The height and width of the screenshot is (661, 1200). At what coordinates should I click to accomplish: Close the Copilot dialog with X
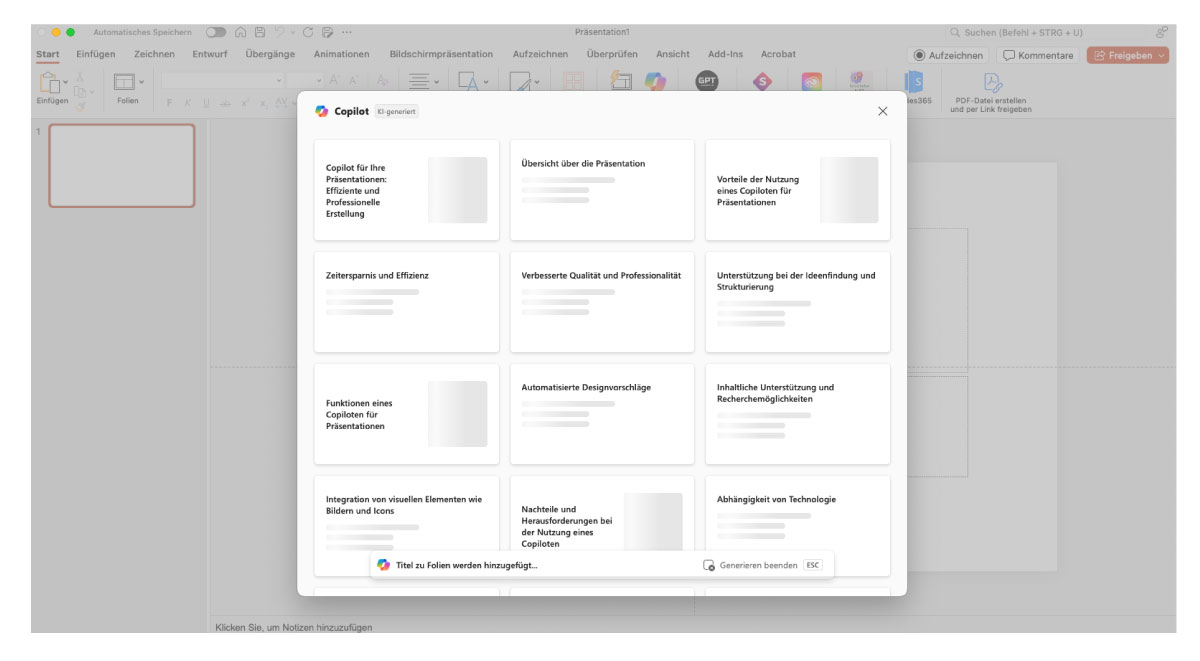point(882,111)
